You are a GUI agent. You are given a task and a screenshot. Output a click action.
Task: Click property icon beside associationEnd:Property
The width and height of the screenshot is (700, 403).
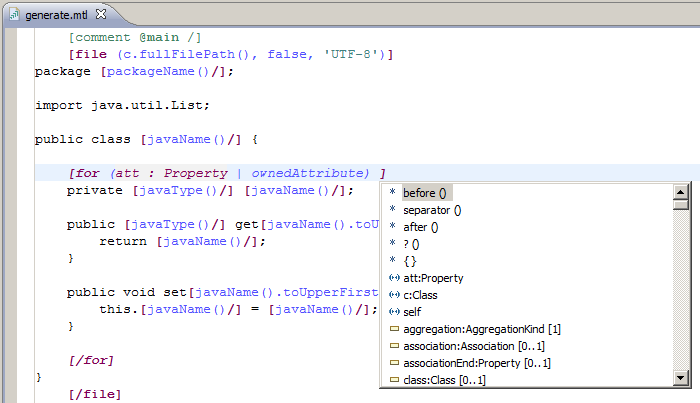pos(394,362)
